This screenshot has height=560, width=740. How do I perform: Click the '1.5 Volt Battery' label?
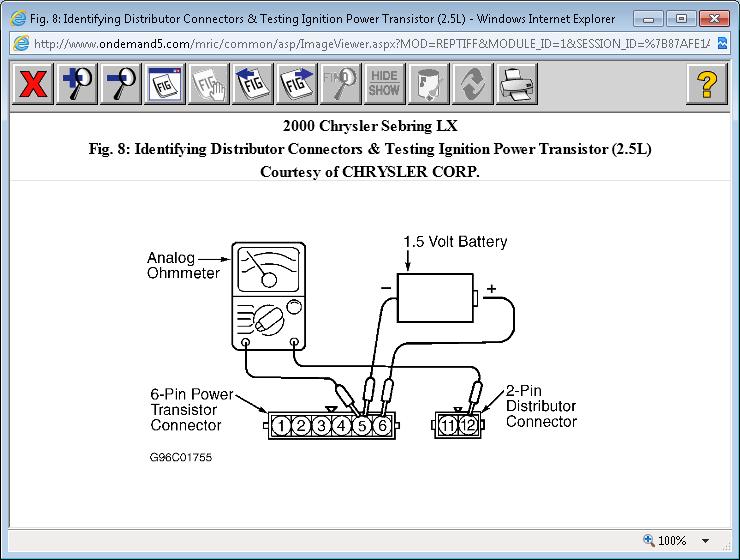[x=455, y=242]
